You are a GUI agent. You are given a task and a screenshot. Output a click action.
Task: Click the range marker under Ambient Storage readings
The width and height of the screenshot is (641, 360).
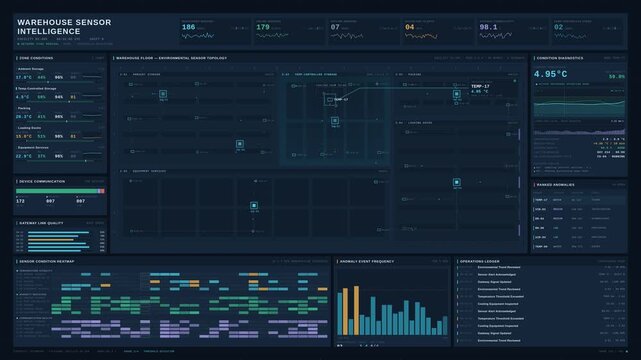48,82
